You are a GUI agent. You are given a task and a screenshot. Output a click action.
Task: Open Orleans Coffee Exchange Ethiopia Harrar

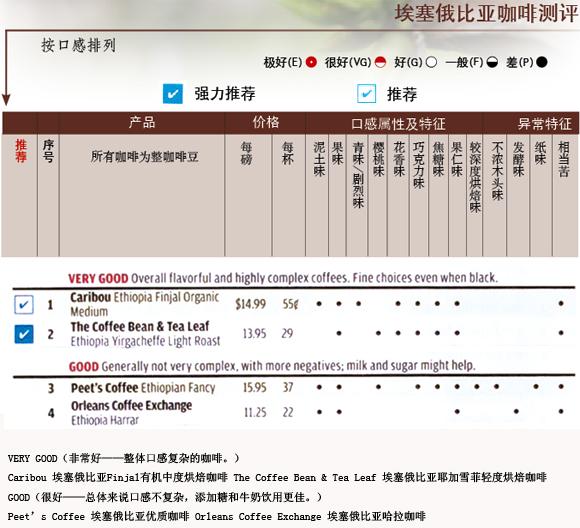point(131,413)
